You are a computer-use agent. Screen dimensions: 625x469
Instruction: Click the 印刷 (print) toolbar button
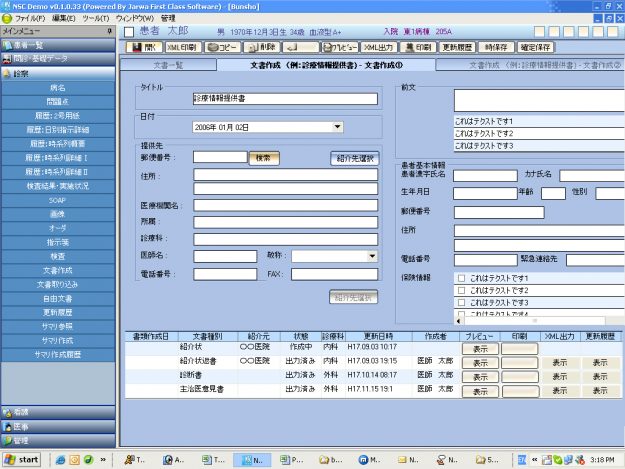coord(418,47)
